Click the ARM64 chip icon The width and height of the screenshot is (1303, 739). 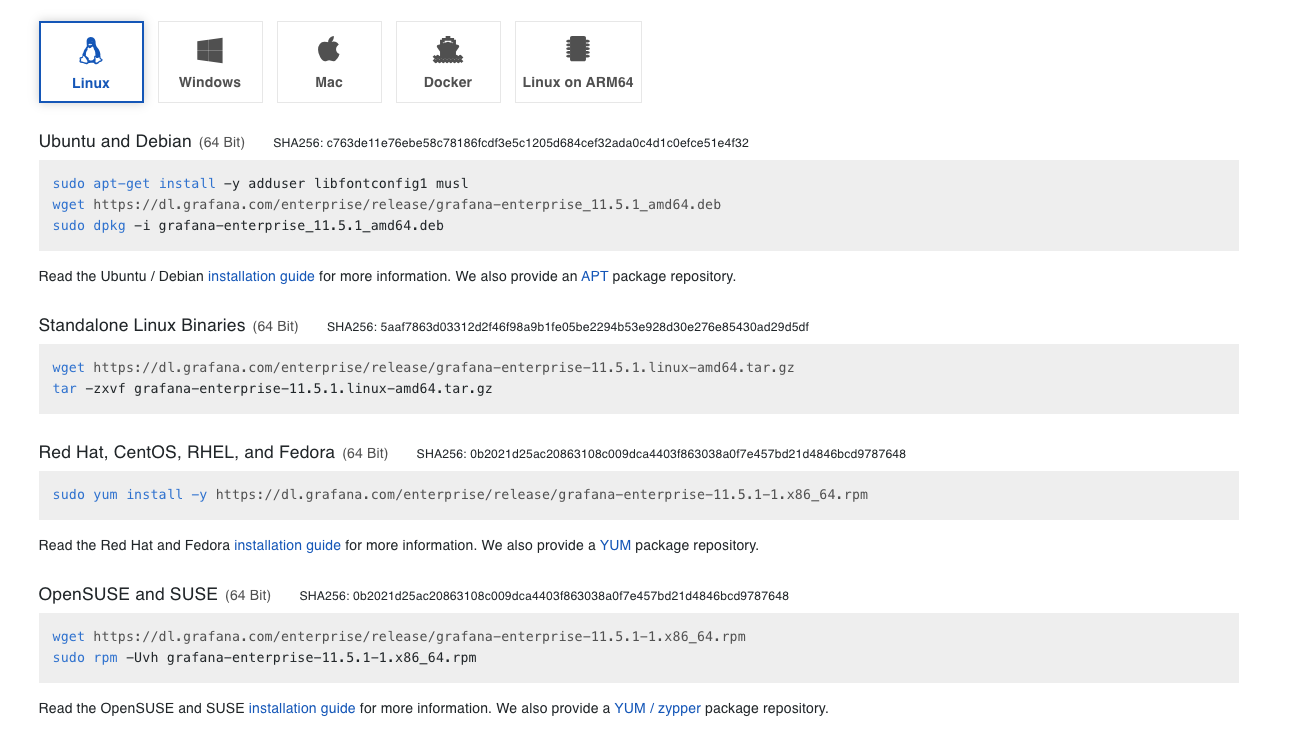pyautogui.click(x=578, y=49)
